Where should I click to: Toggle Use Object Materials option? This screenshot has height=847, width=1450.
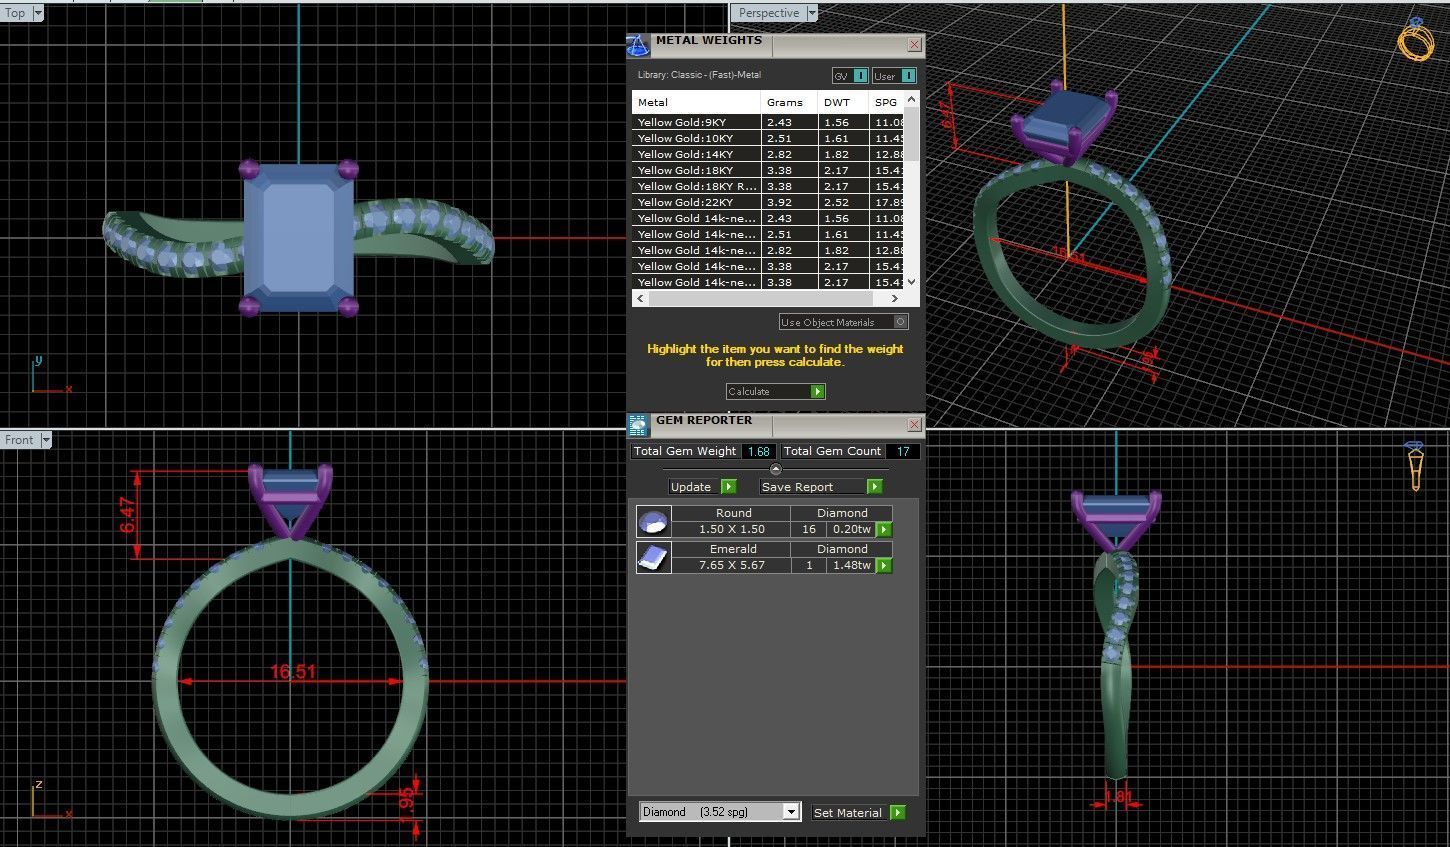point(900,322)
